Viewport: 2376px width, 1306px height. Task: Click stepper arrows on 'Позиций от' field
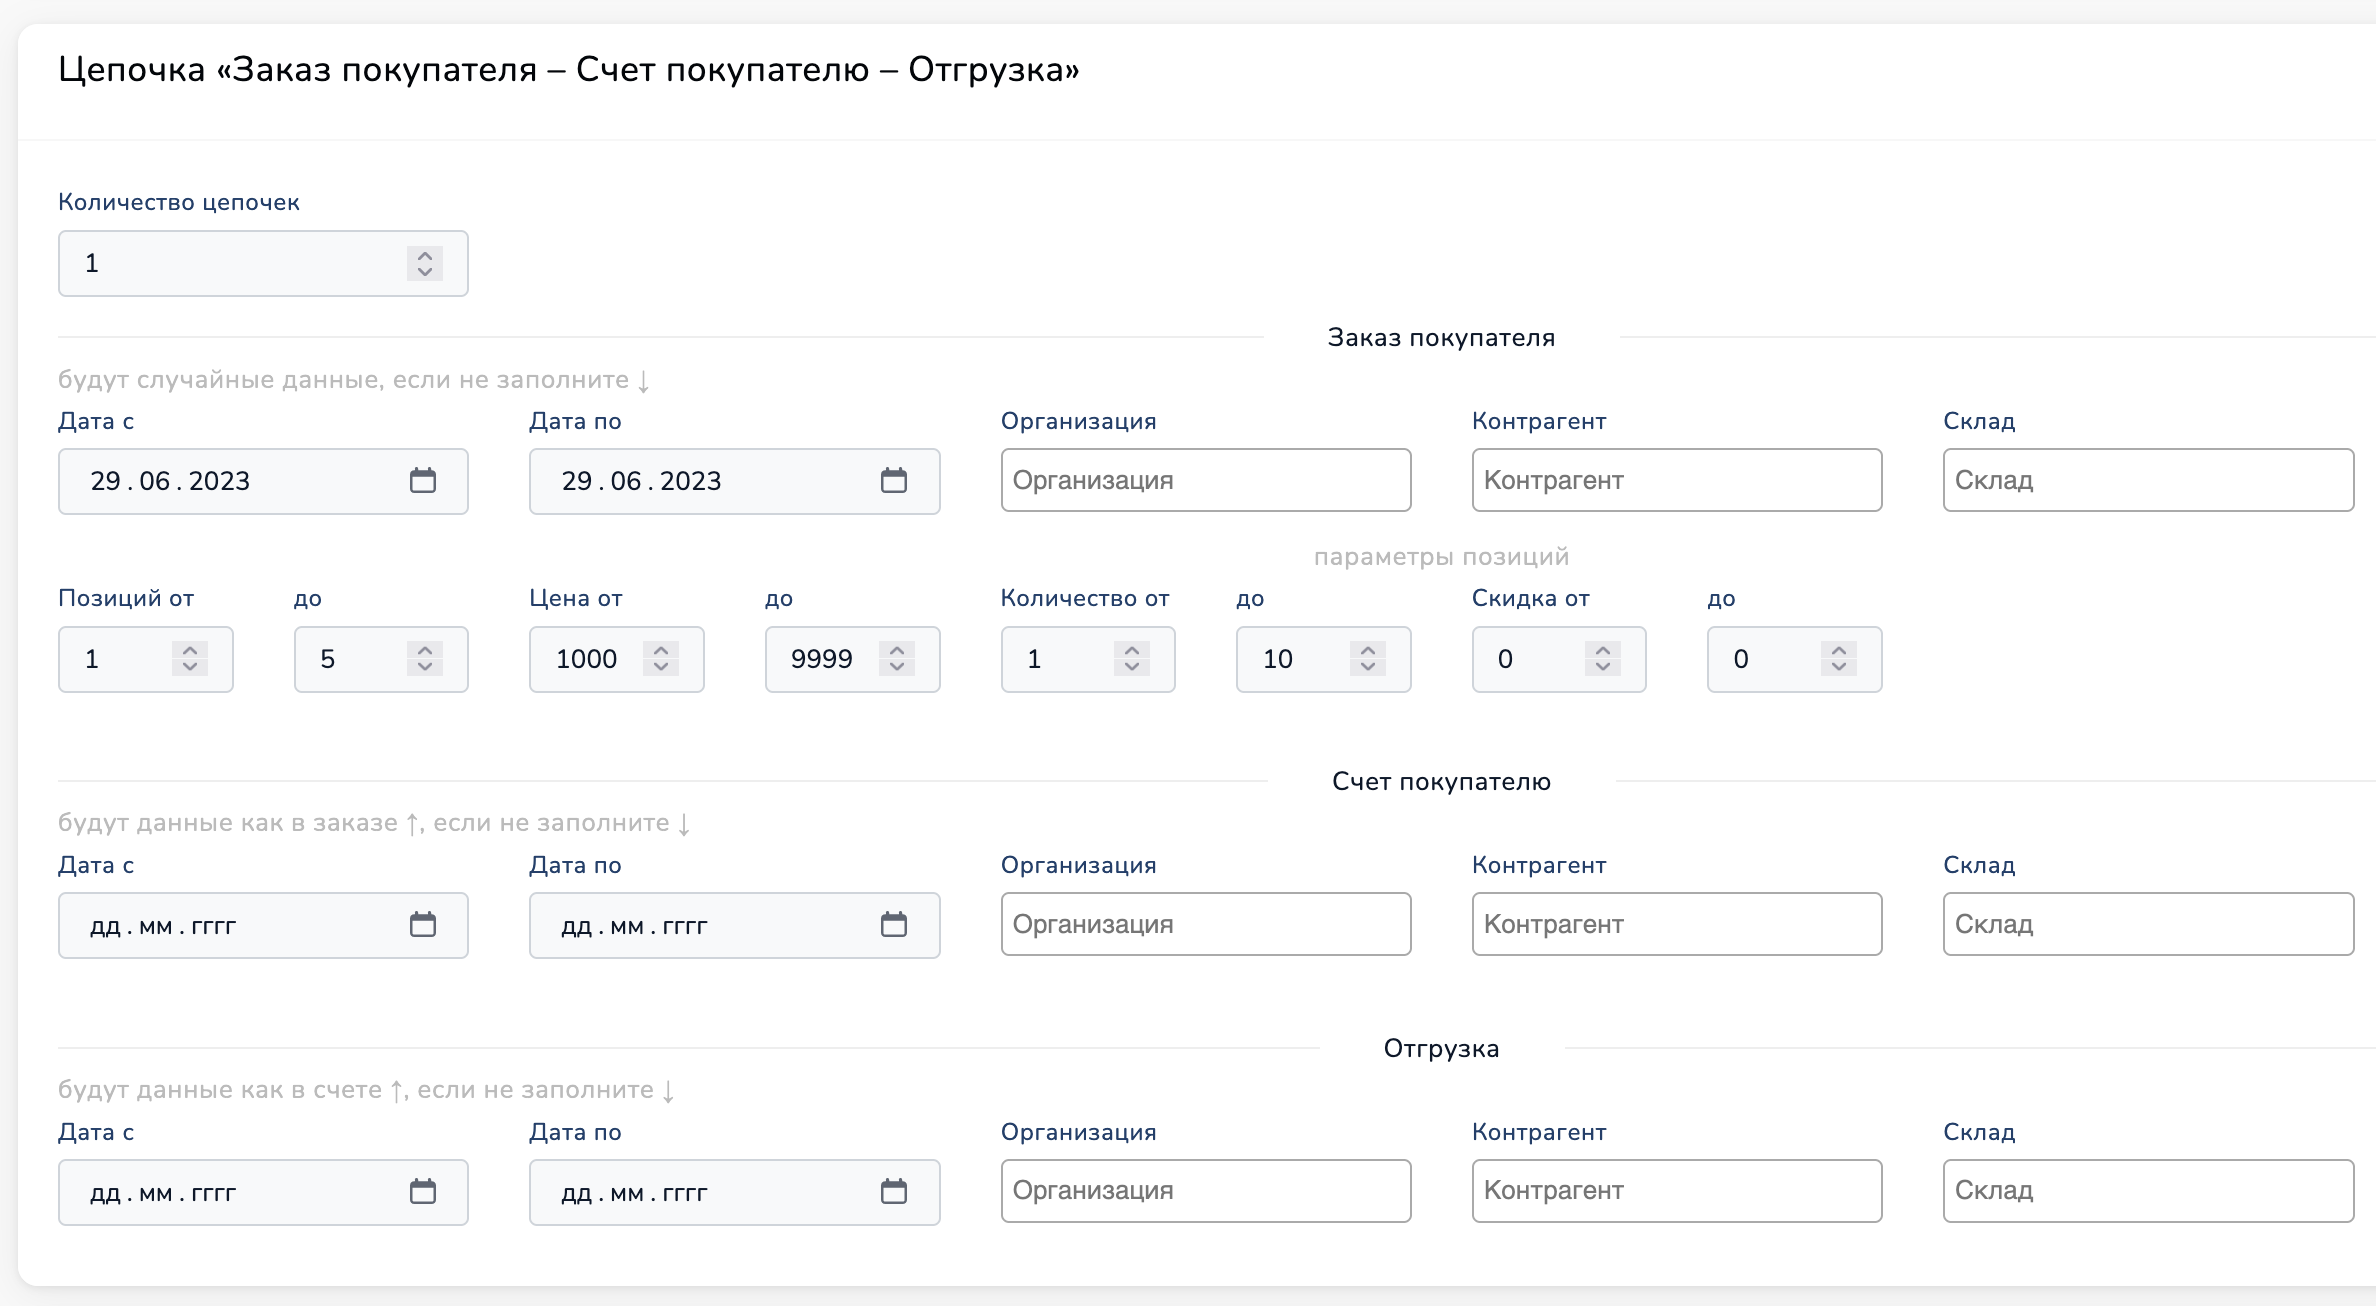click(190, 658)
